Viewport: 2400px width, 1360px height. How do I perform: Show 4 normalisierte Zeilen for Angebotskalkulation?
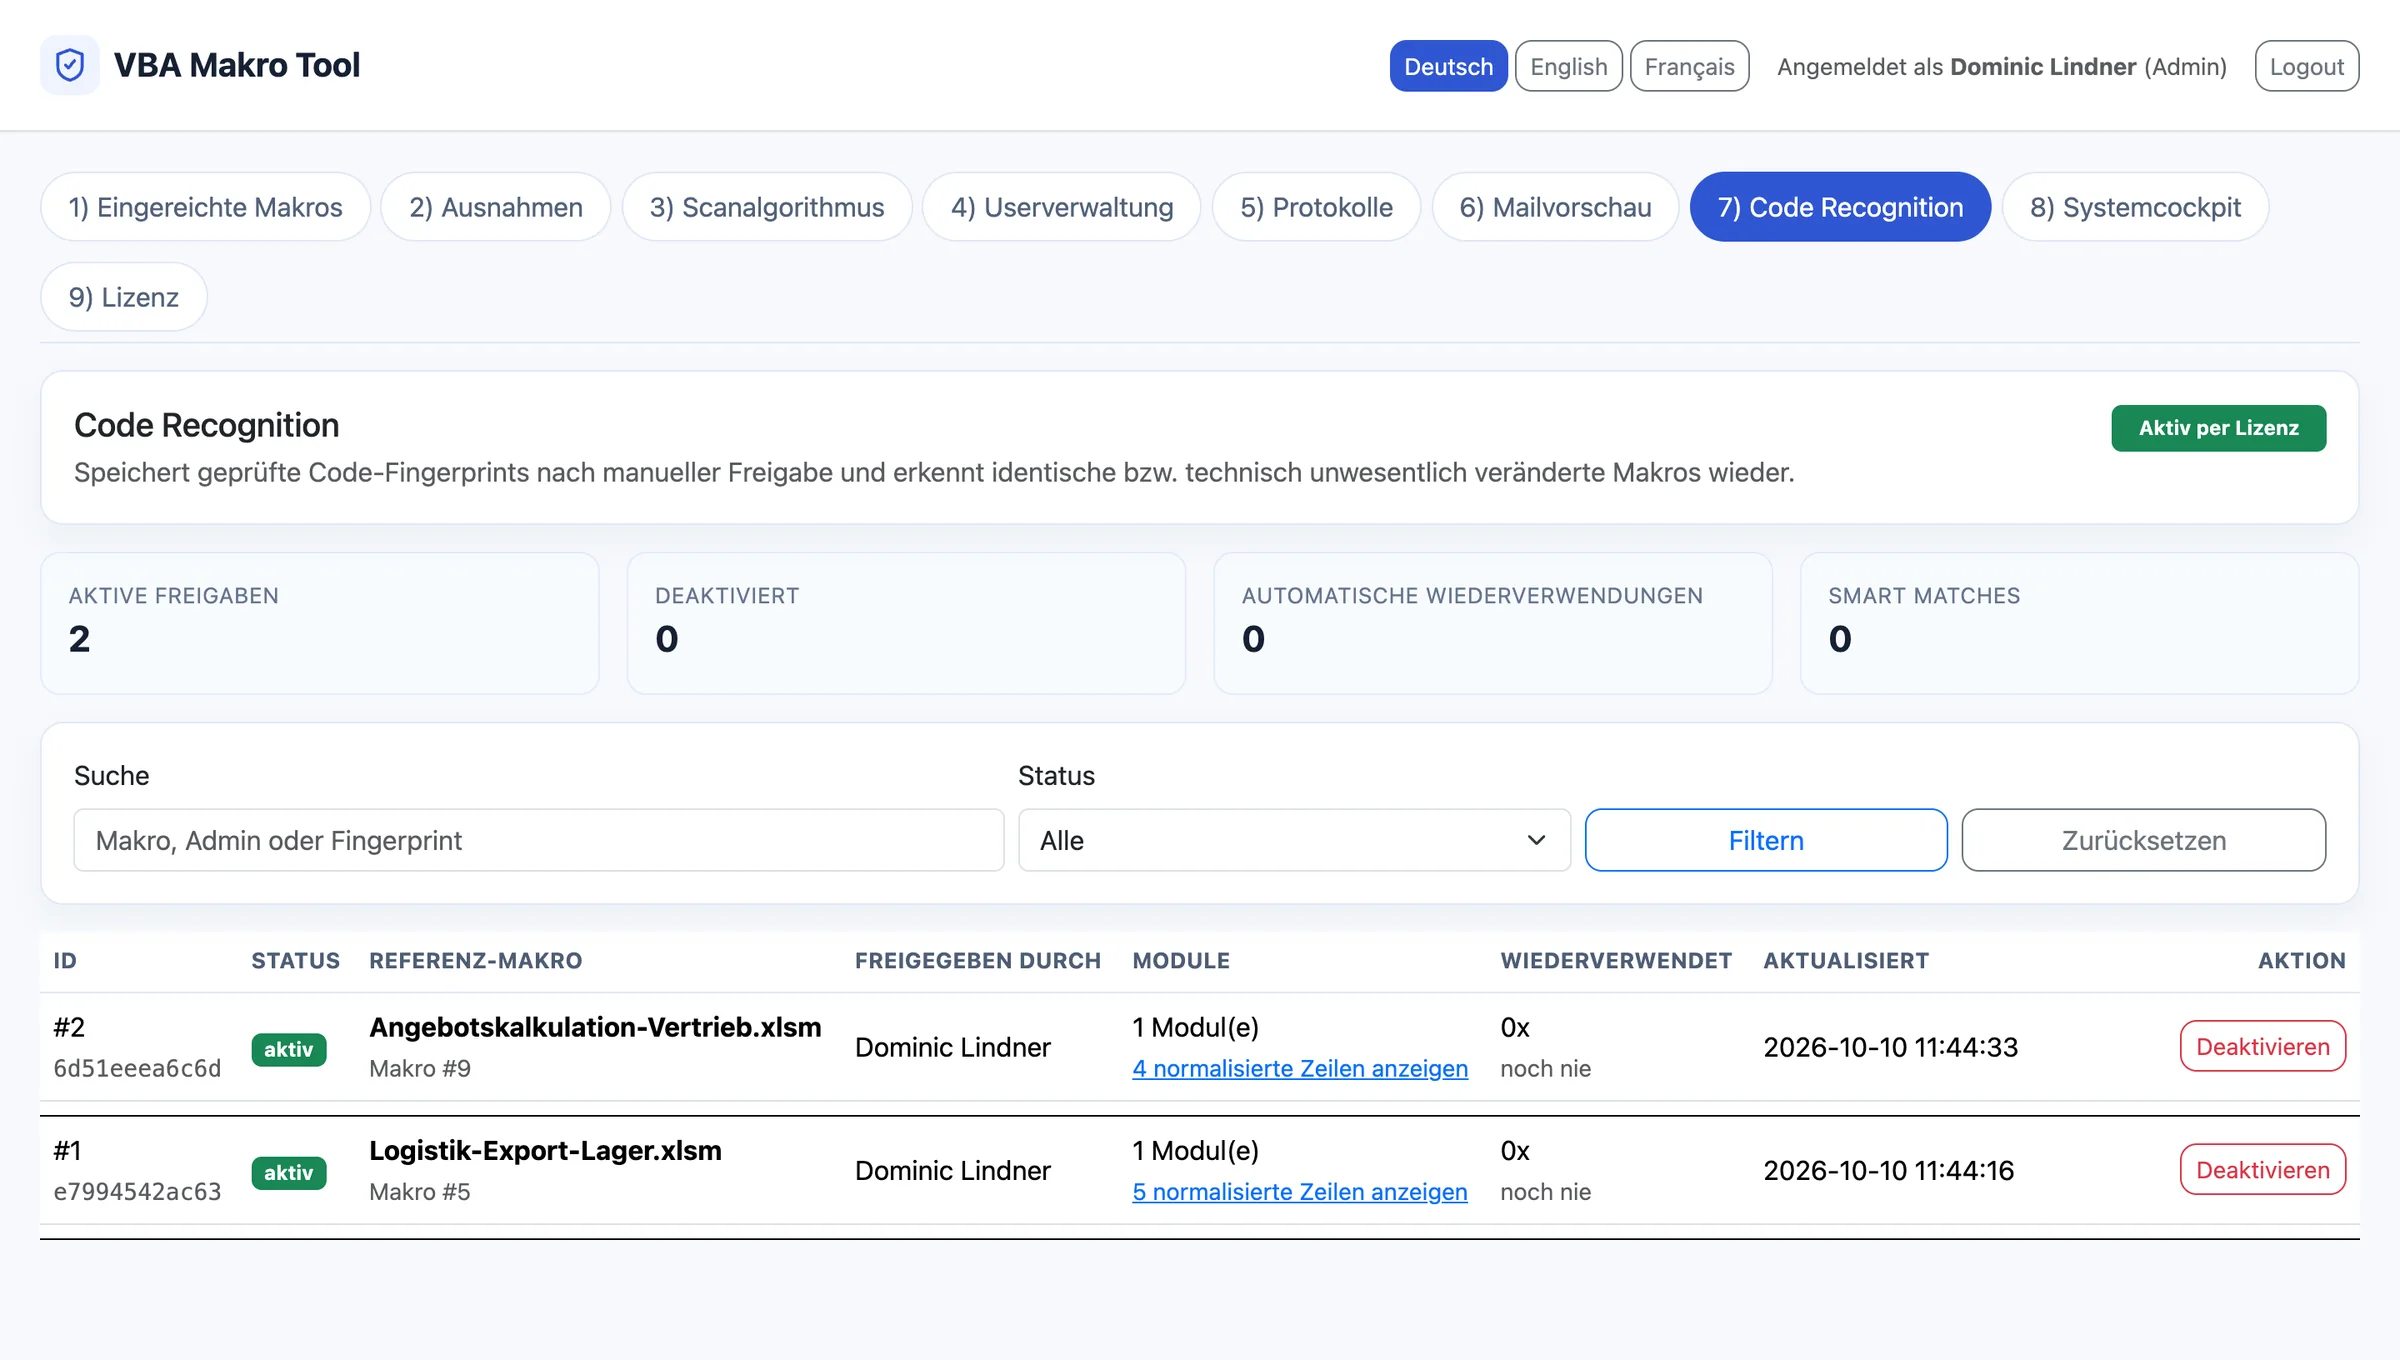point(1300,1069)
